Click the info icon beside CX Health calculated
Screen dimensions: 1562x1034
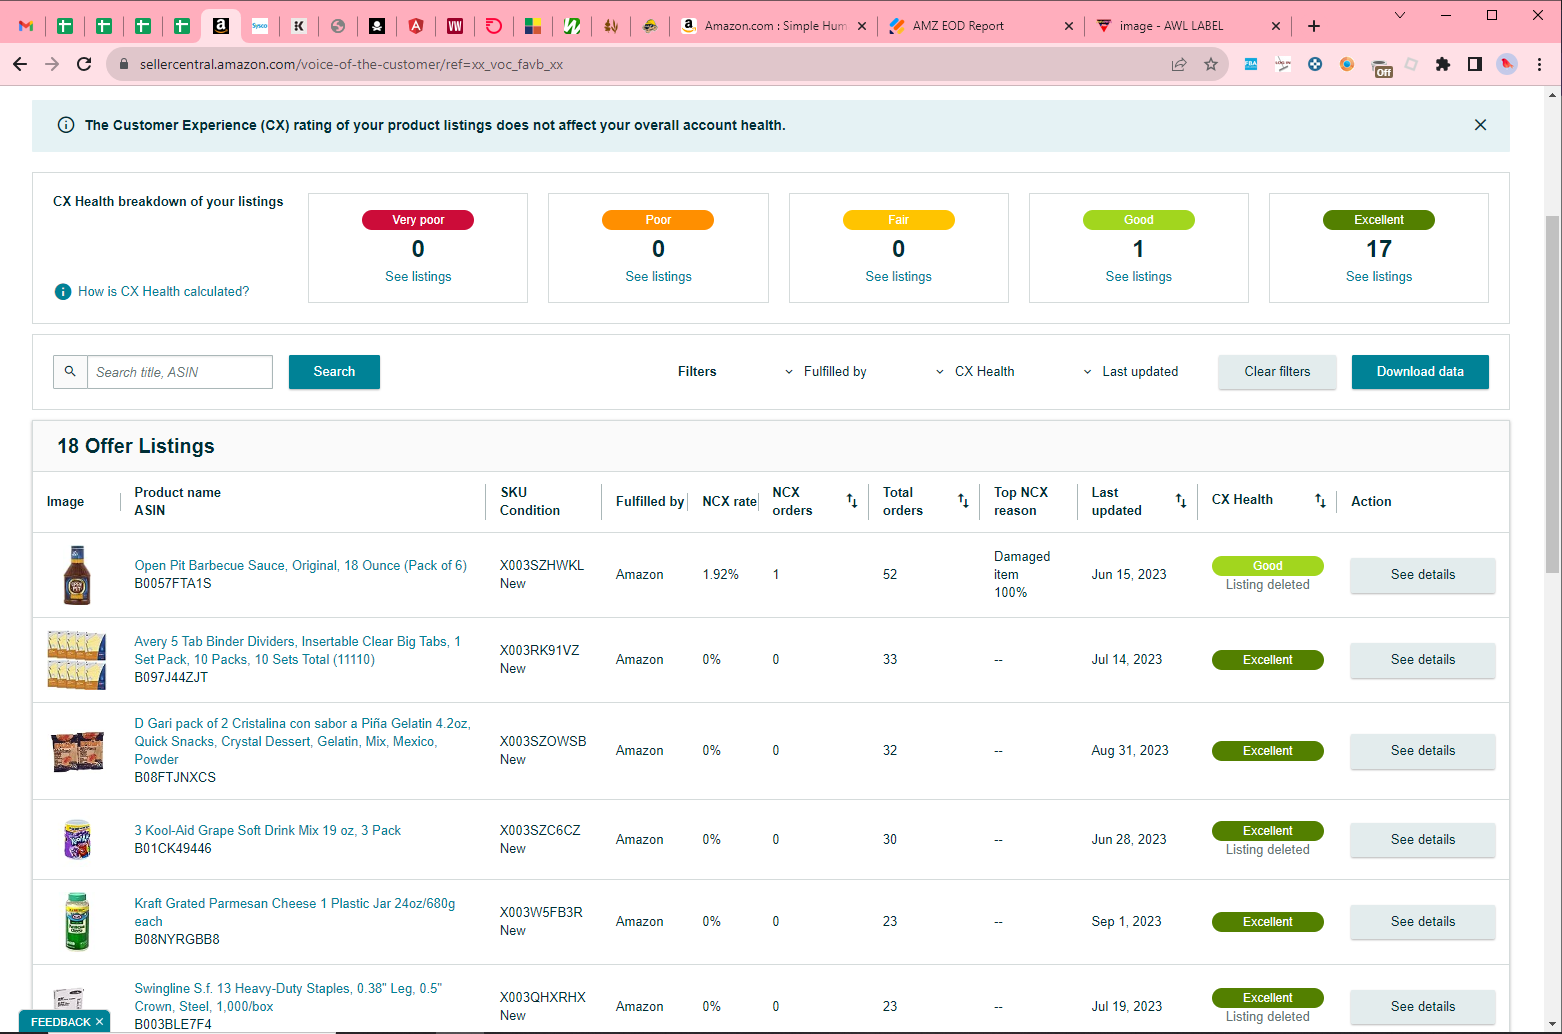[63, 292]
